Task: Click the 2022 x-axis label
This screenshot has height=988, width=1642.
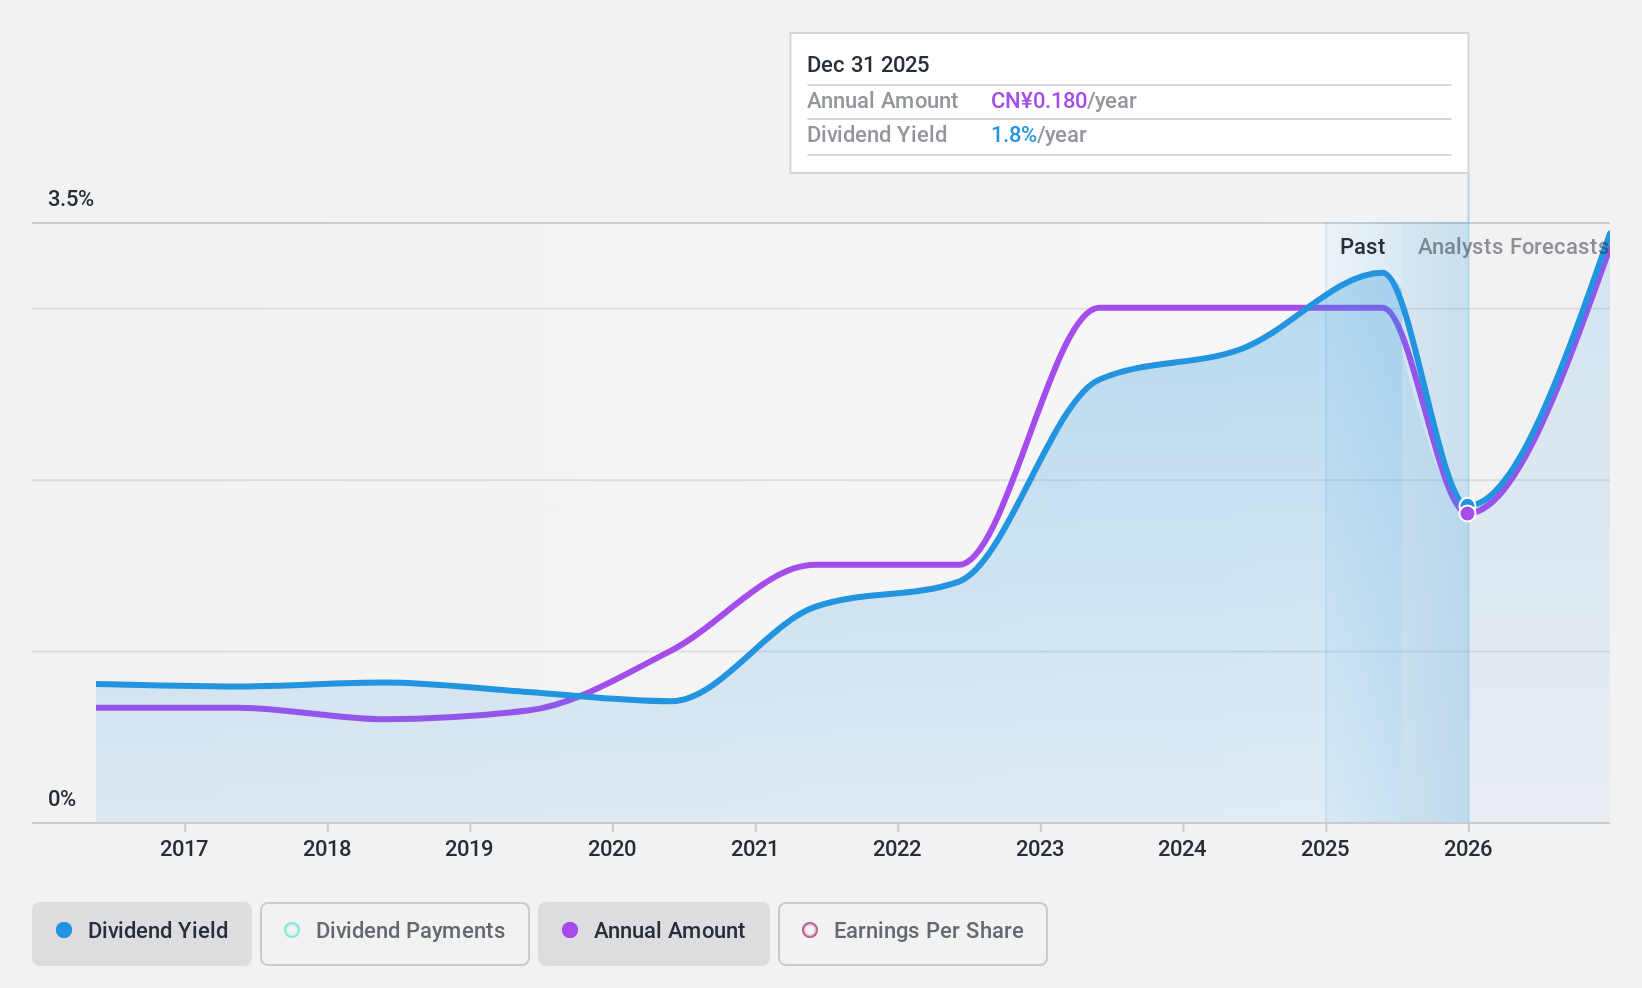Action: tap(897, 849)
